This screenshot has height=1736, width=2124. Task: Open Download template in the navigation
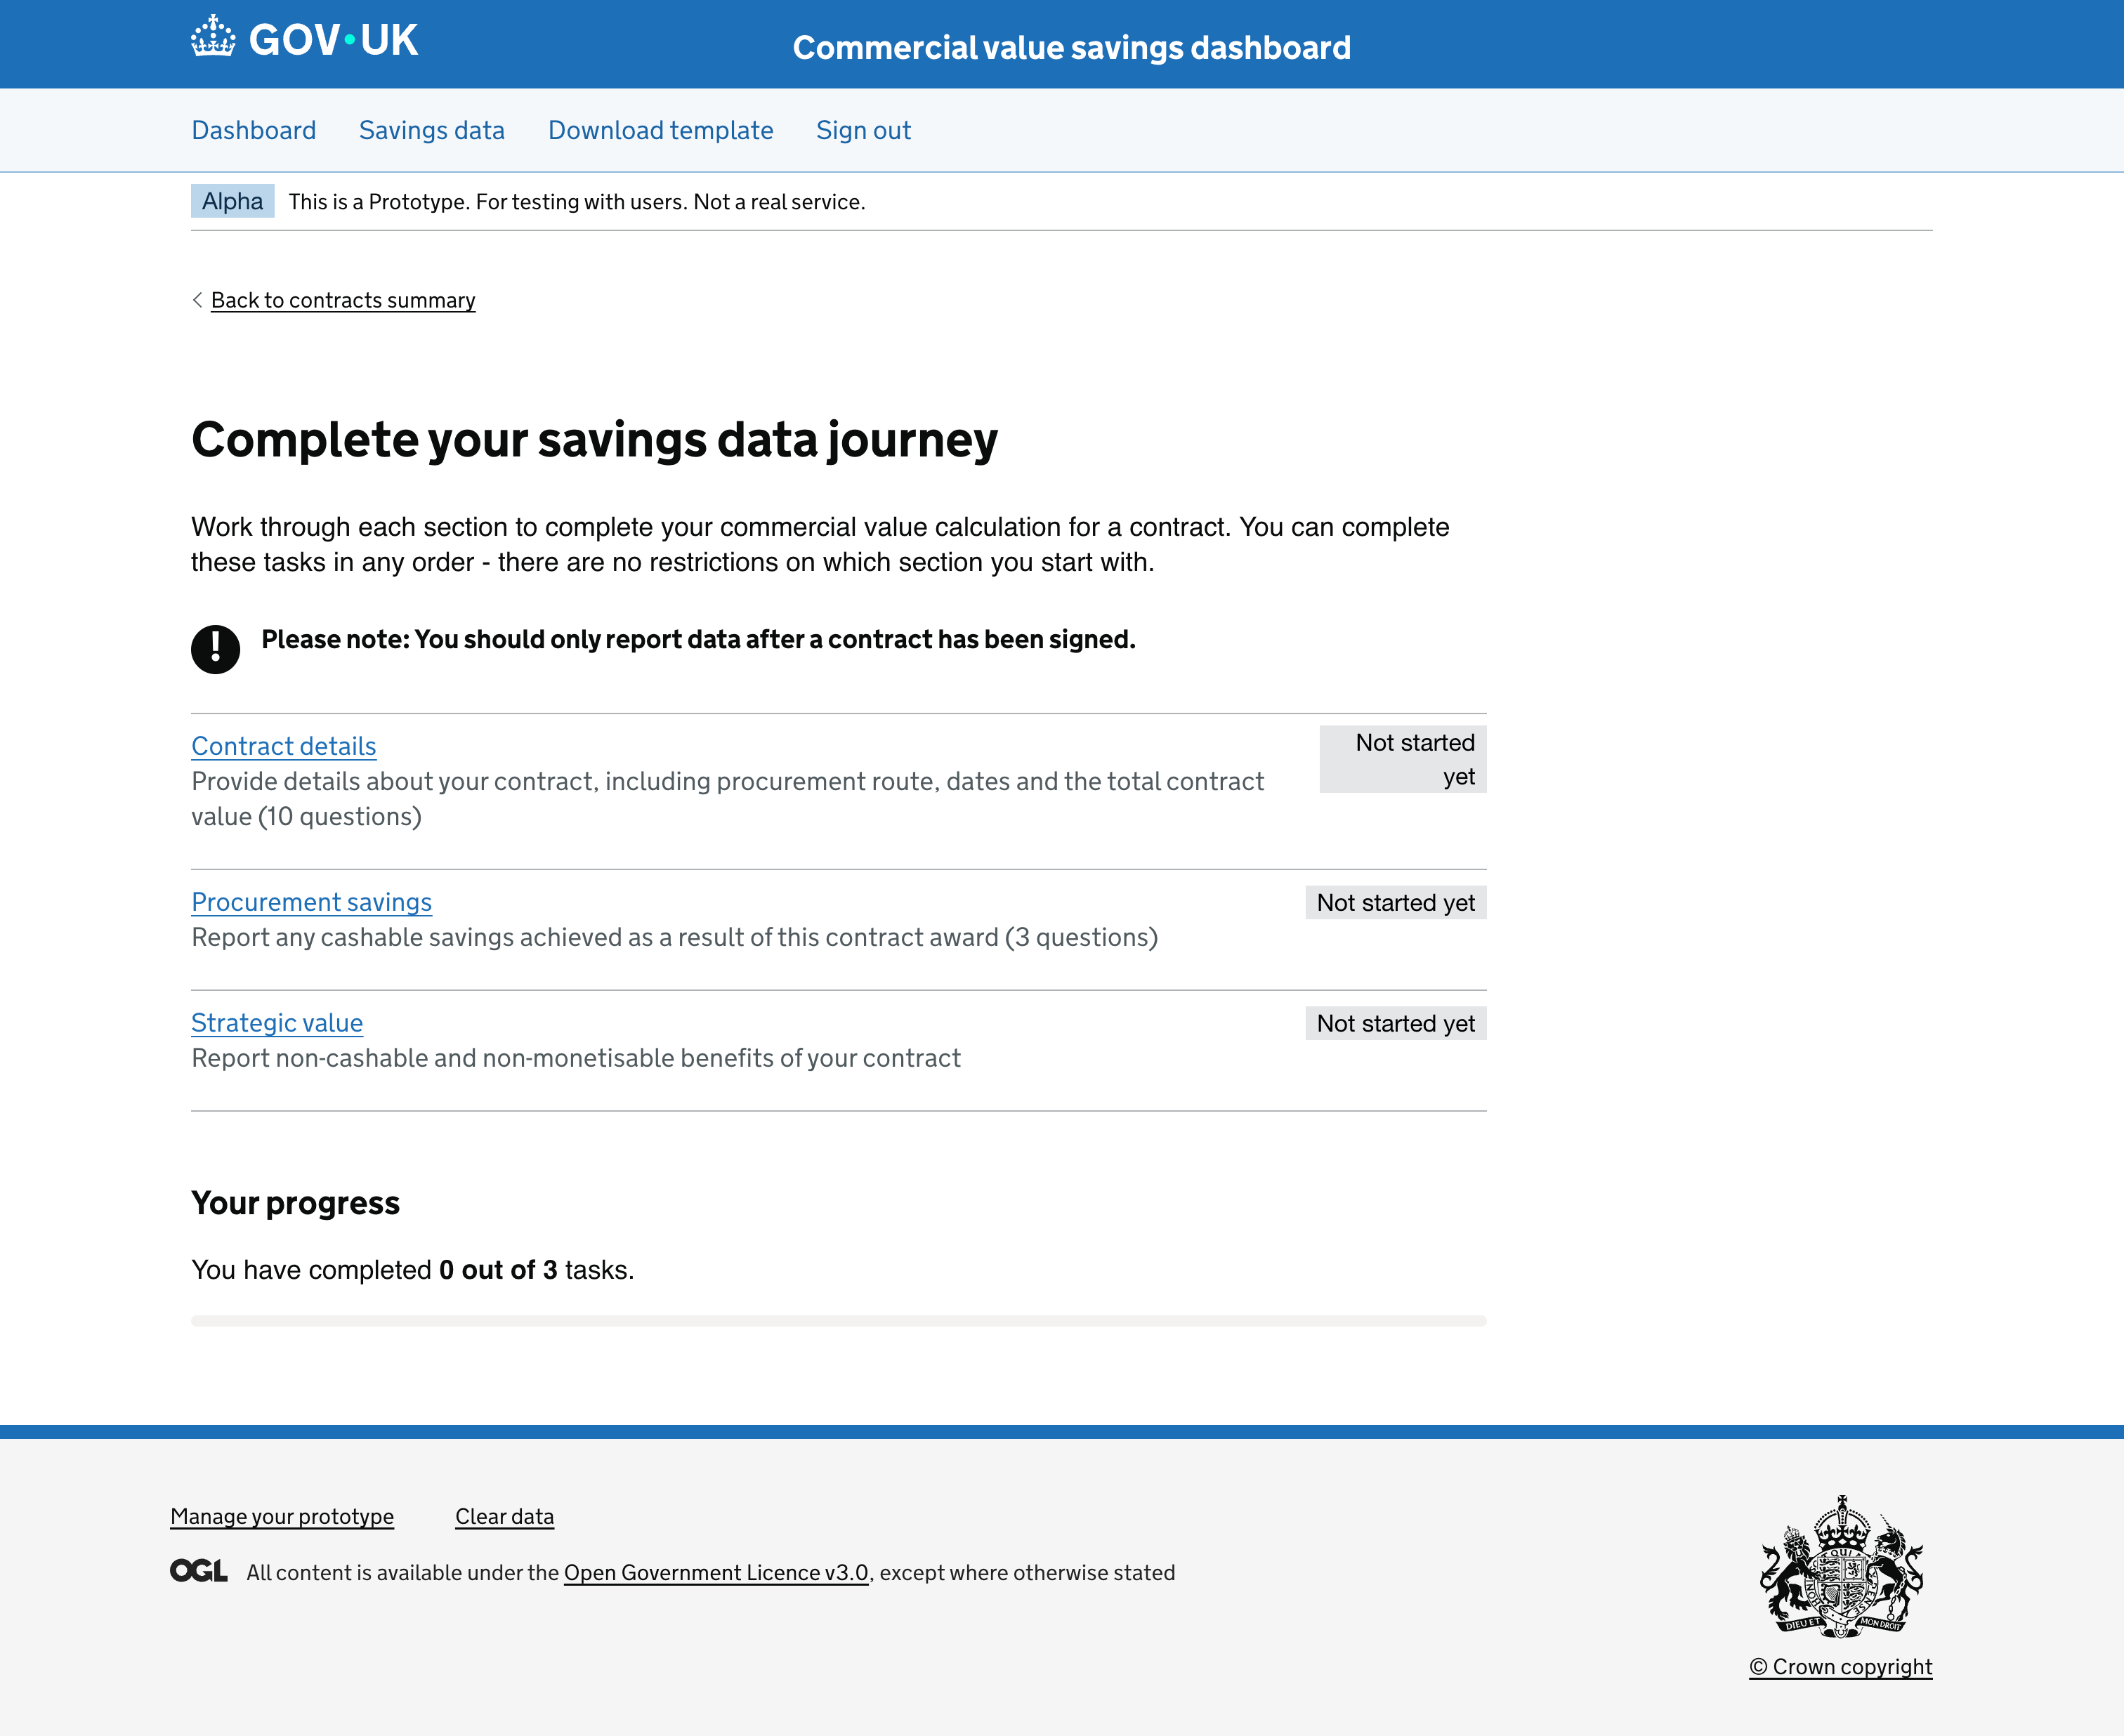pyautogui.click(x=661, y=130)
